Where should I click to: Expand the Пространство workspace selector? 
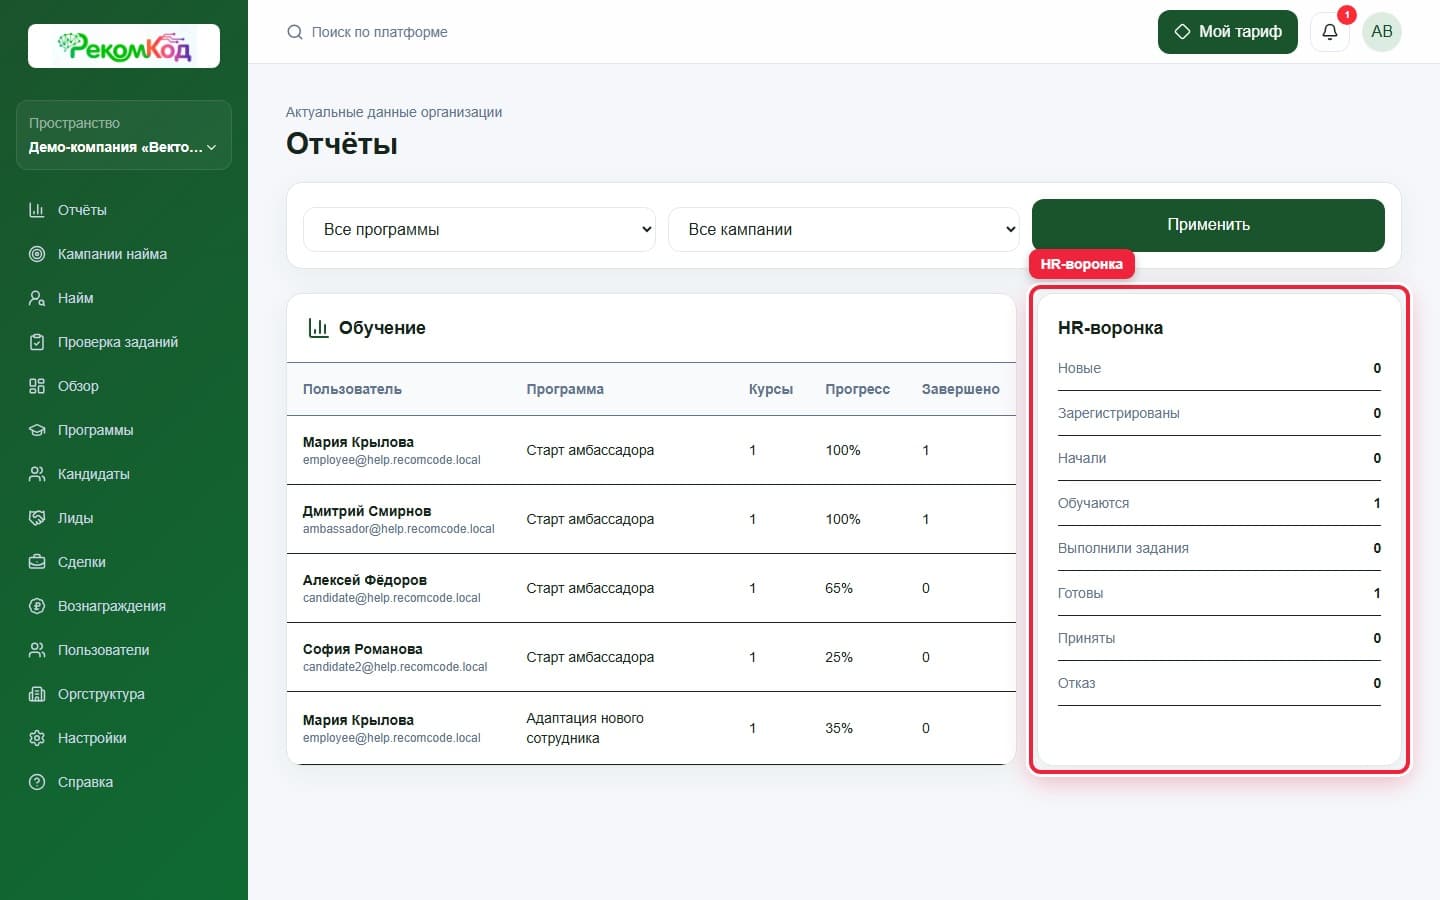[x=124, y=135]
